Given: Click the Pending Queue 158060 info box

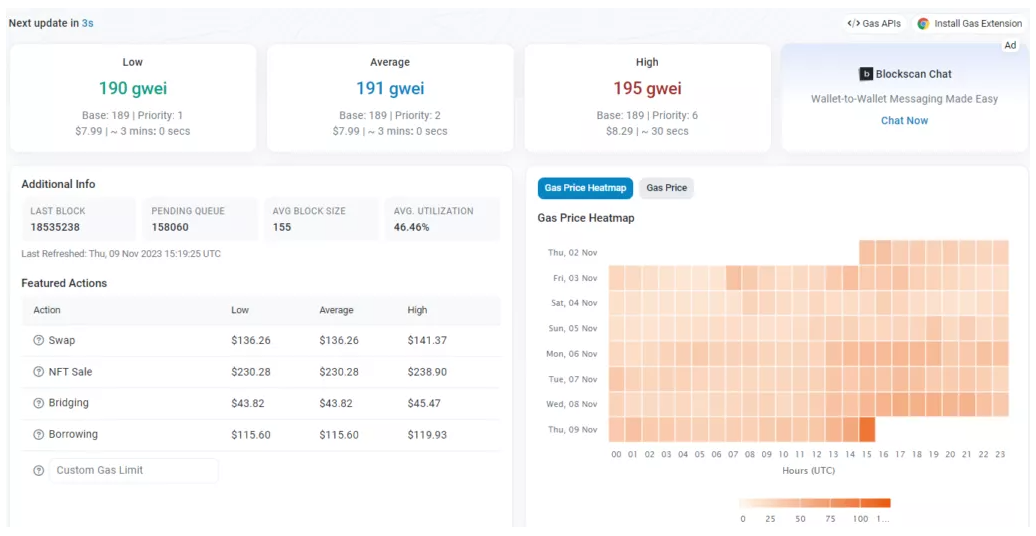Looking at the screenshot, I should (199, 219).
